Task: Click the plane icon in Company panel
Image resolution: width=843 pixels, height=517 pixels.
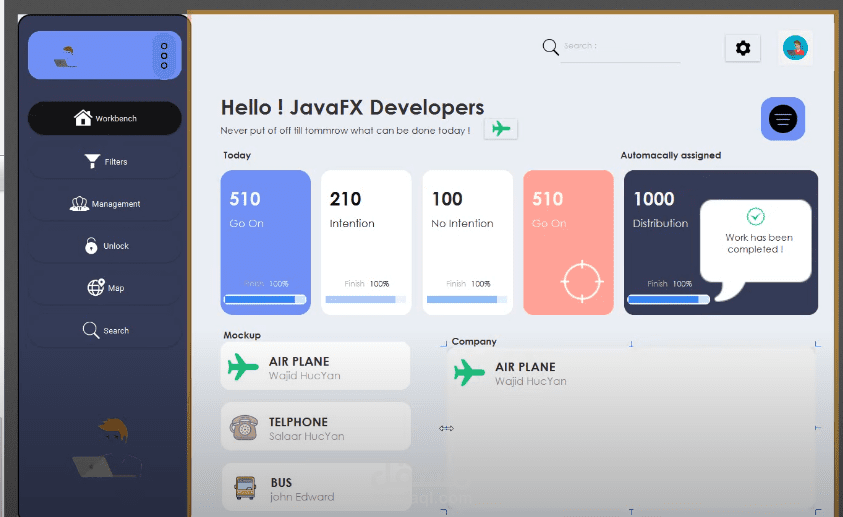Action: [469, 372]
